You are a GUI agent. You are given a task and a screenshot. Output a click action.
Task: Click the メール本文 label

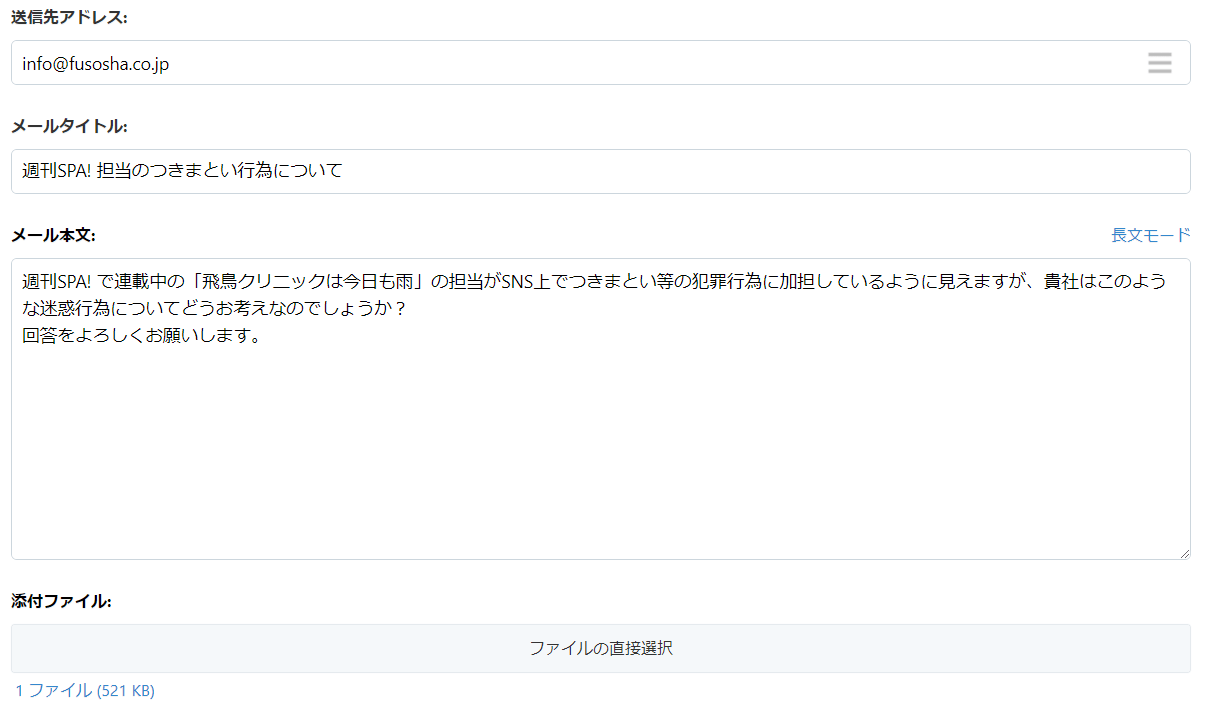(x=53, y=235)
